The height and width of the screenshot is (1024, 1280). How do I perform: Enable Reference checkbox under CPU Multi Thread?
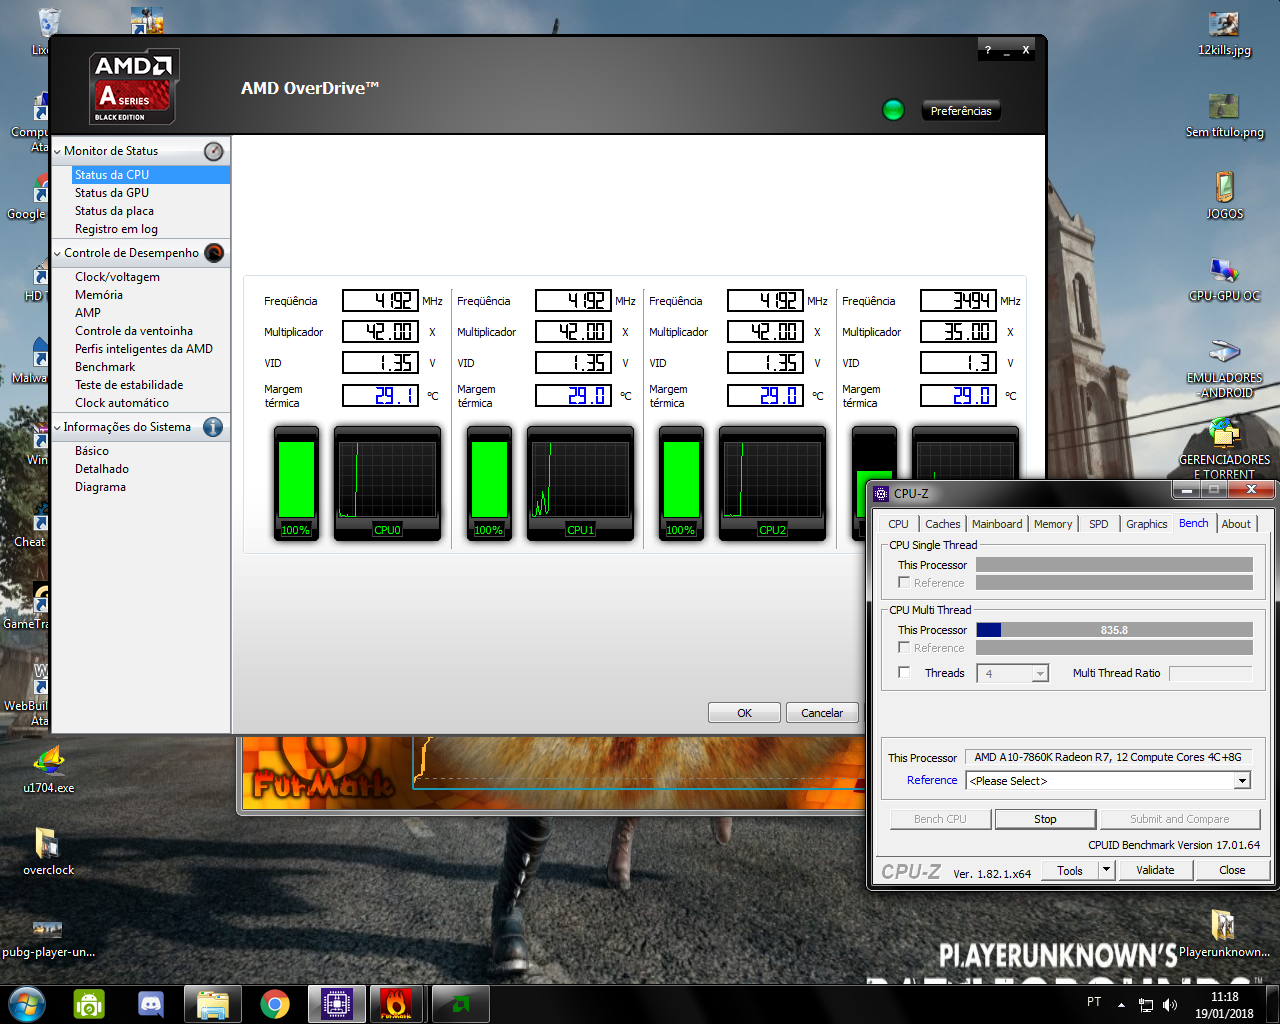[x=904, y=647]
